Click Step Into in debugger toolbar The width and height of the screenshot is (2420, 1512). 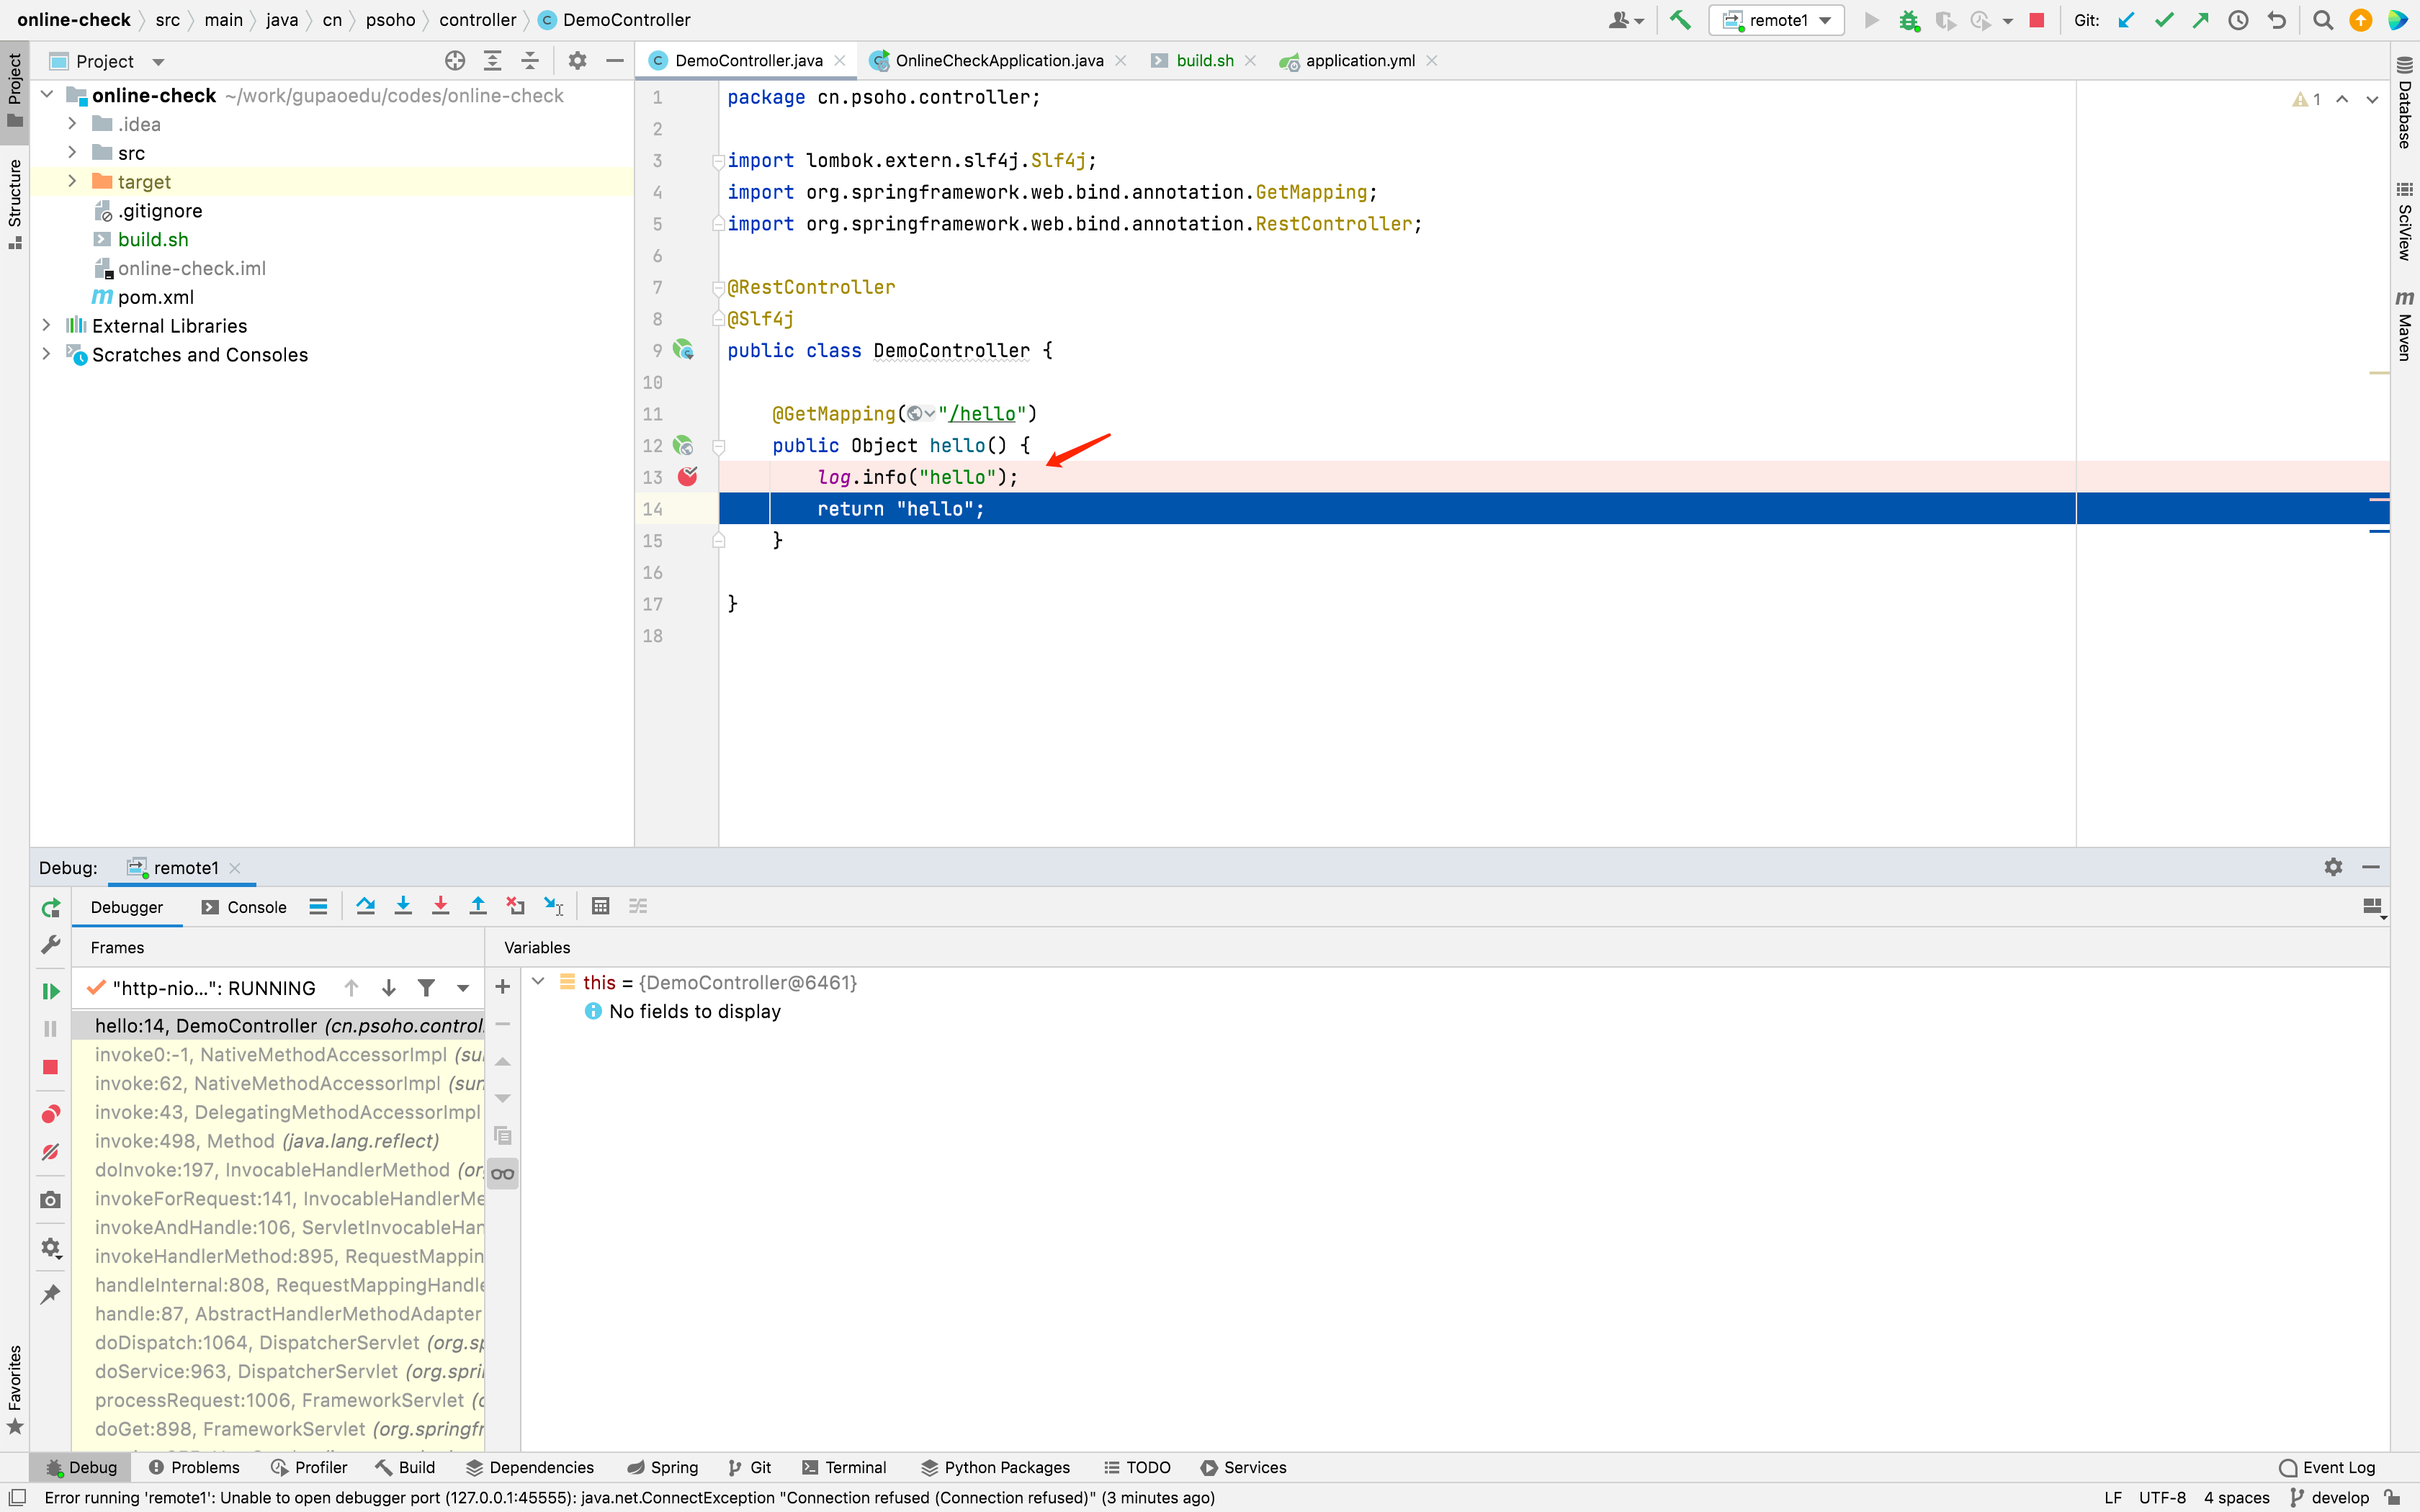pos(403,906)
